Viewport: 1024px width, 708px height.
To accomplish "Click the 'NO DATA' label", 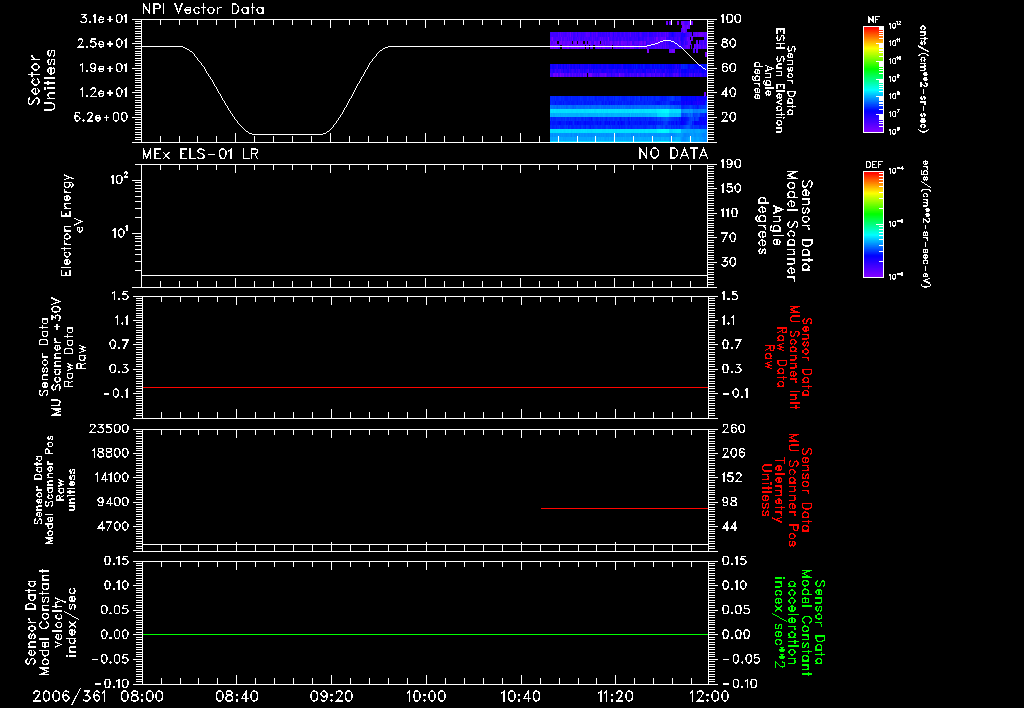I will click(x=673, y=154).
